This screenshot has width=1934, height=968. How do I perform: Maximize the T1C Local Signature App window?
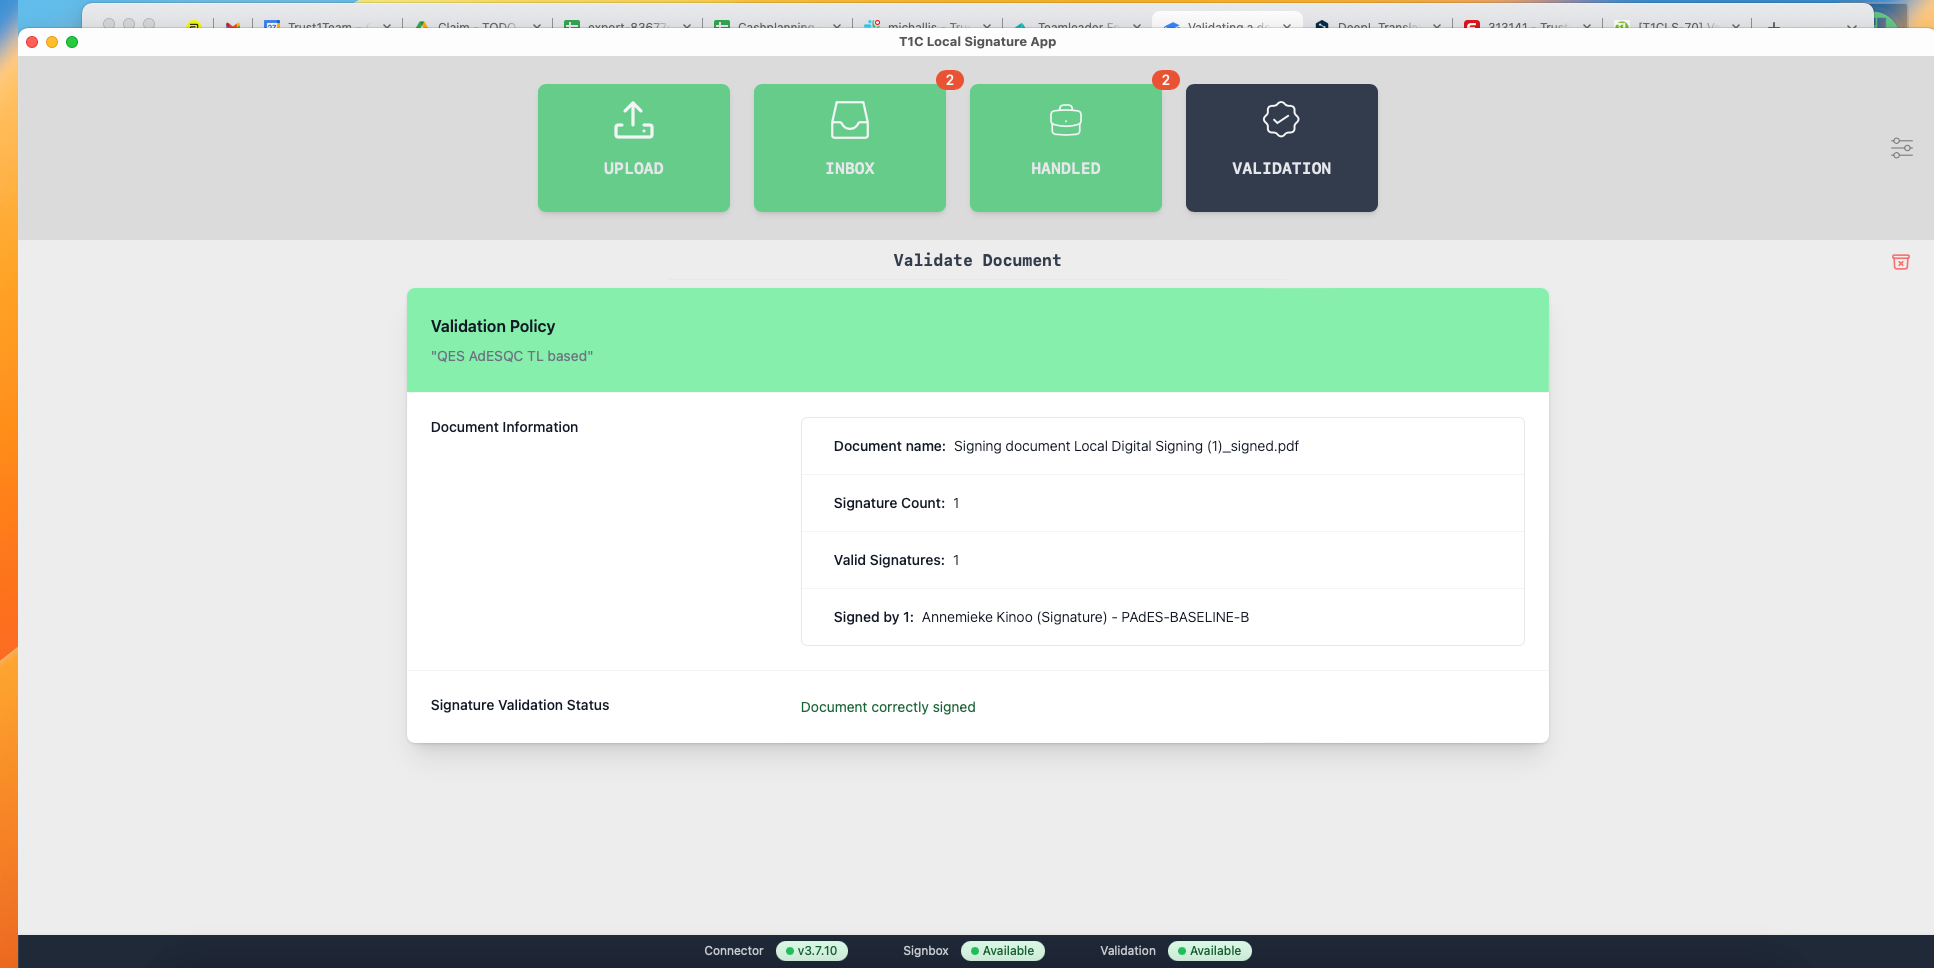(72, 42)
